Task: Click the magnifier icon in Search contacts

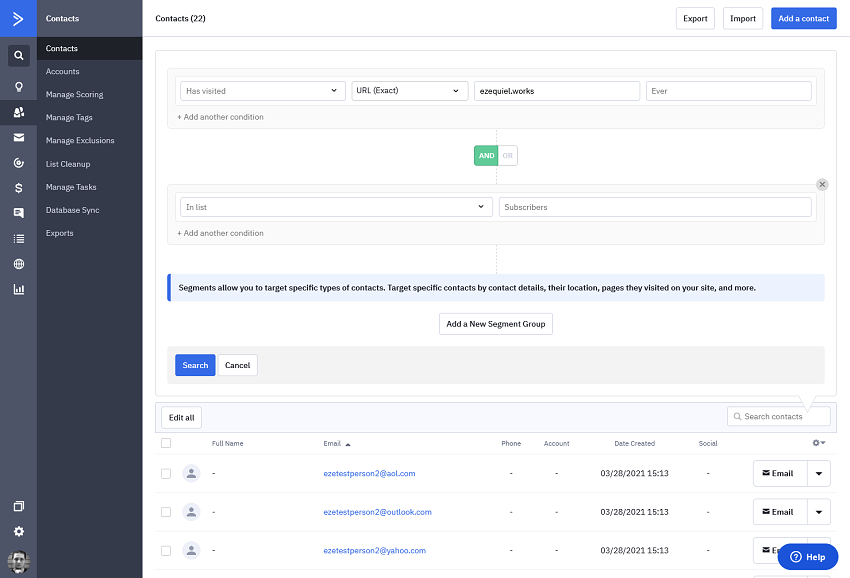Action: click(737, 416)
